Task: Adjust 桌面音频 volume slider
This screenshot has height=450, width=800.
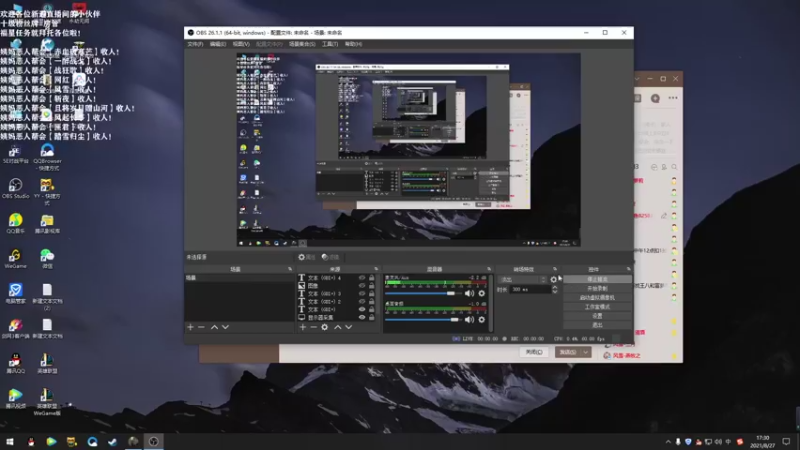Action: click(422, 320)
